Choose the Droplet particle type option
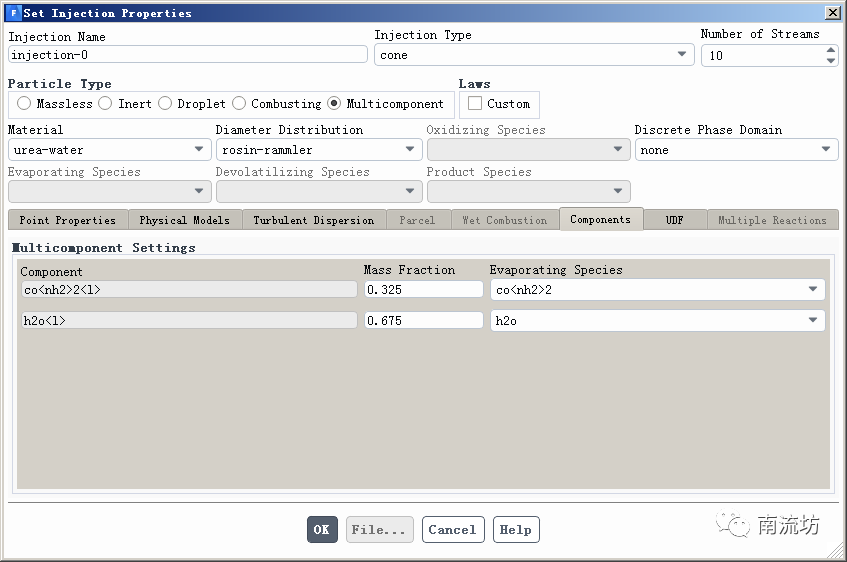Image resolution: width=847 pixels, height=562 pixels. (165, 104)
